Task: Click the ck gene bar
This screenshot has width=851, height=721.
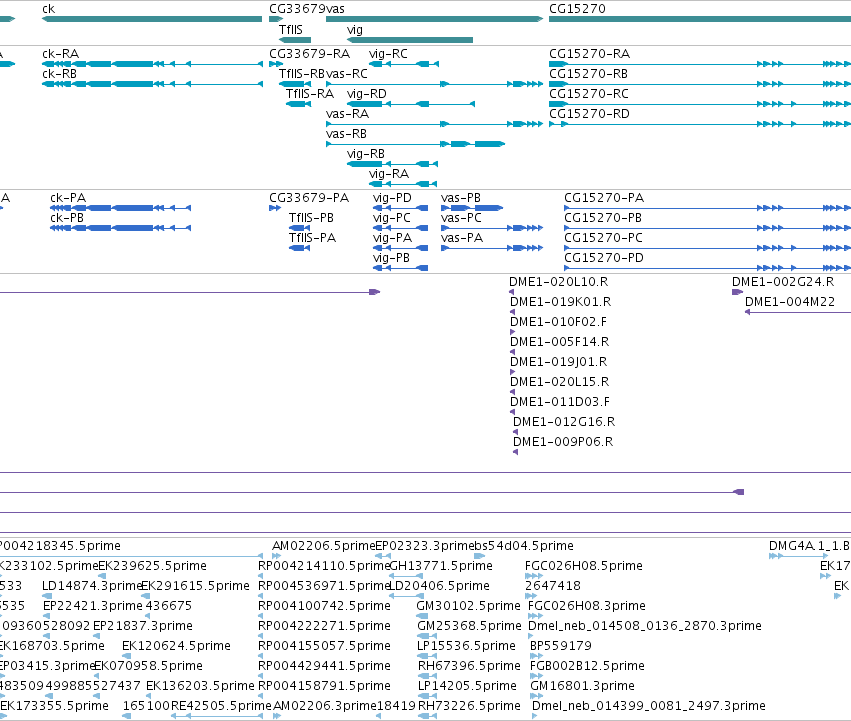Action: 152,19
